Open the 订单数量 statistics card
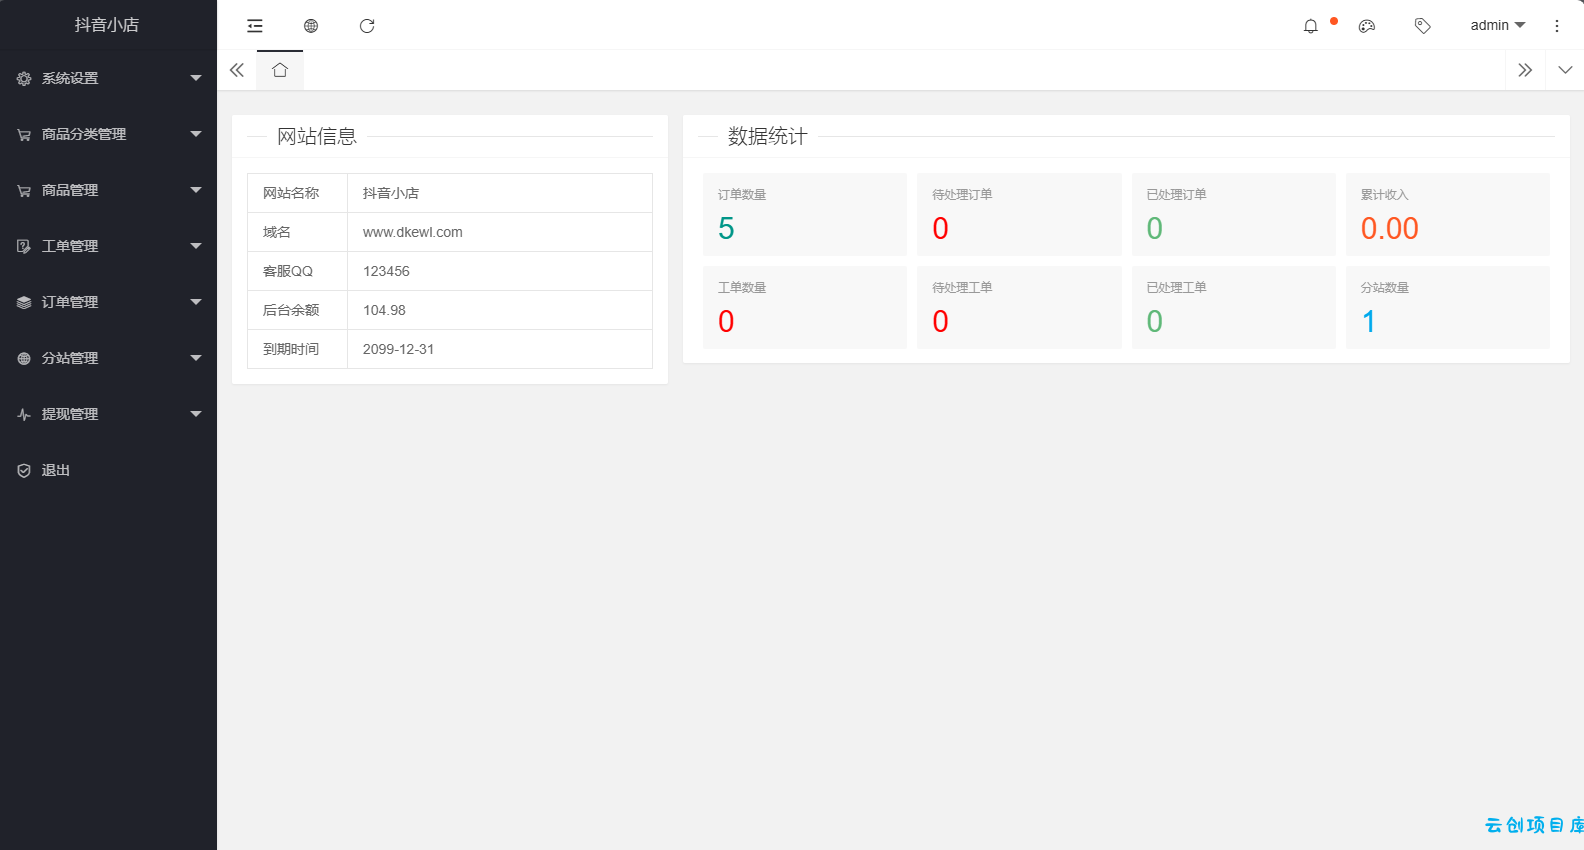The image size is (1584, 850). 805,214
